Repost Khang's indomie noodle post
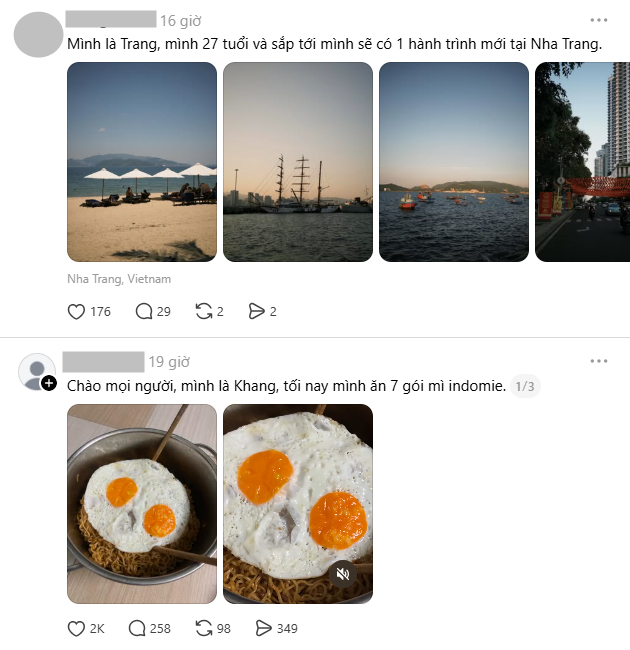 tap(203, 629)
